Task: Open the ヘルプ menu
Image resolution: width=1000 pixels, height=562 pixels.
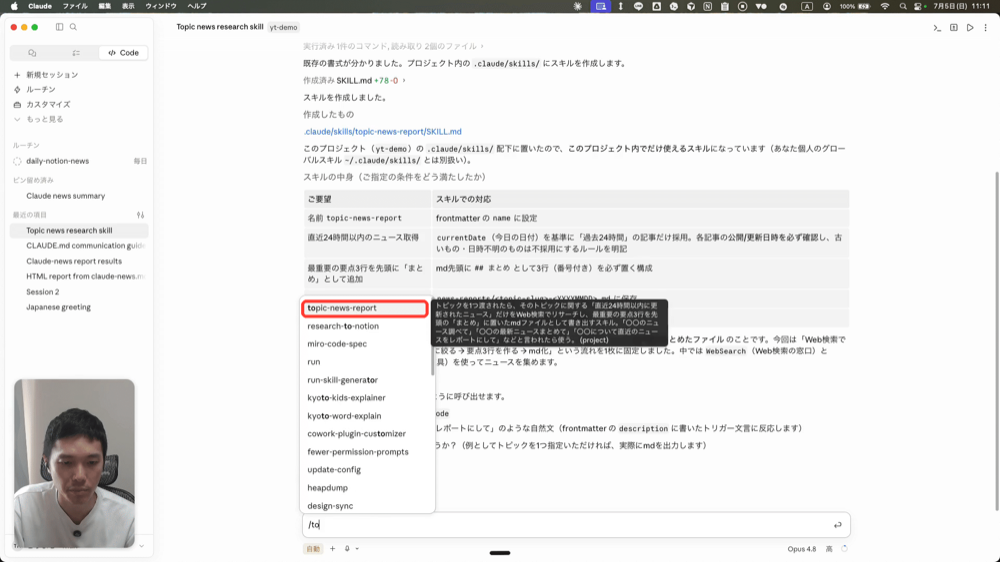Action: tap(196, 6)
